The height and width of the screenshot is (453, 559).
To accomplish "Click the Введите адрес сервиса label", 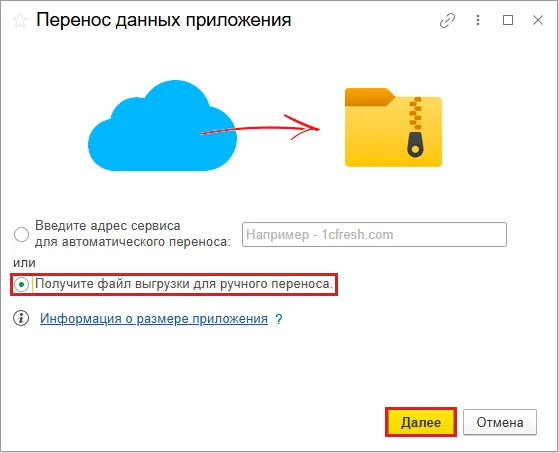I will pyautogui.click(x=133, y=234).
